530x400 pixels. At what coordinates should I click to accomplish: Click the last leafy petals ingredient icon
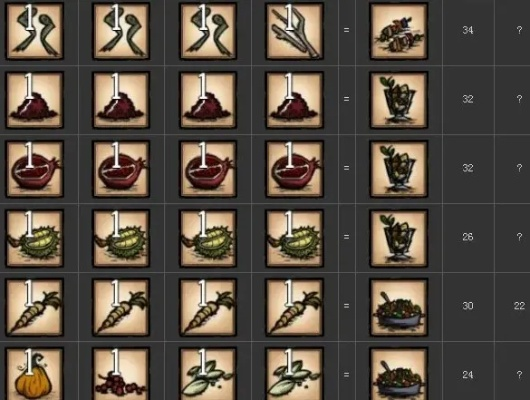295,374
